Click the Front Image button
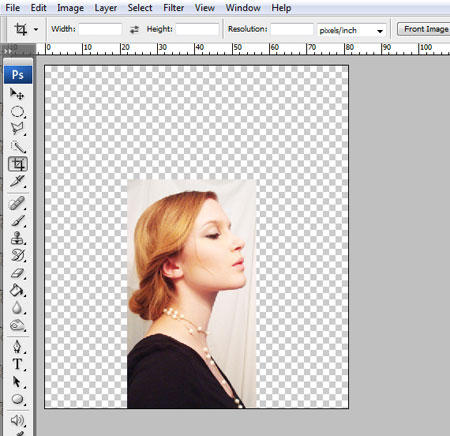 425,29
